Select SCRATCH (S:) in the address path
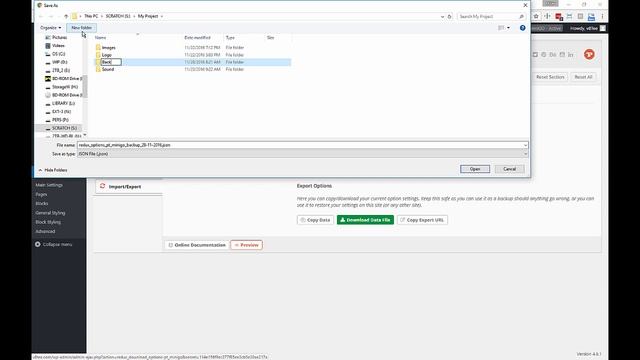Viewport: 640px width, 360px height. pyautogui.click(x=118, y=16)
